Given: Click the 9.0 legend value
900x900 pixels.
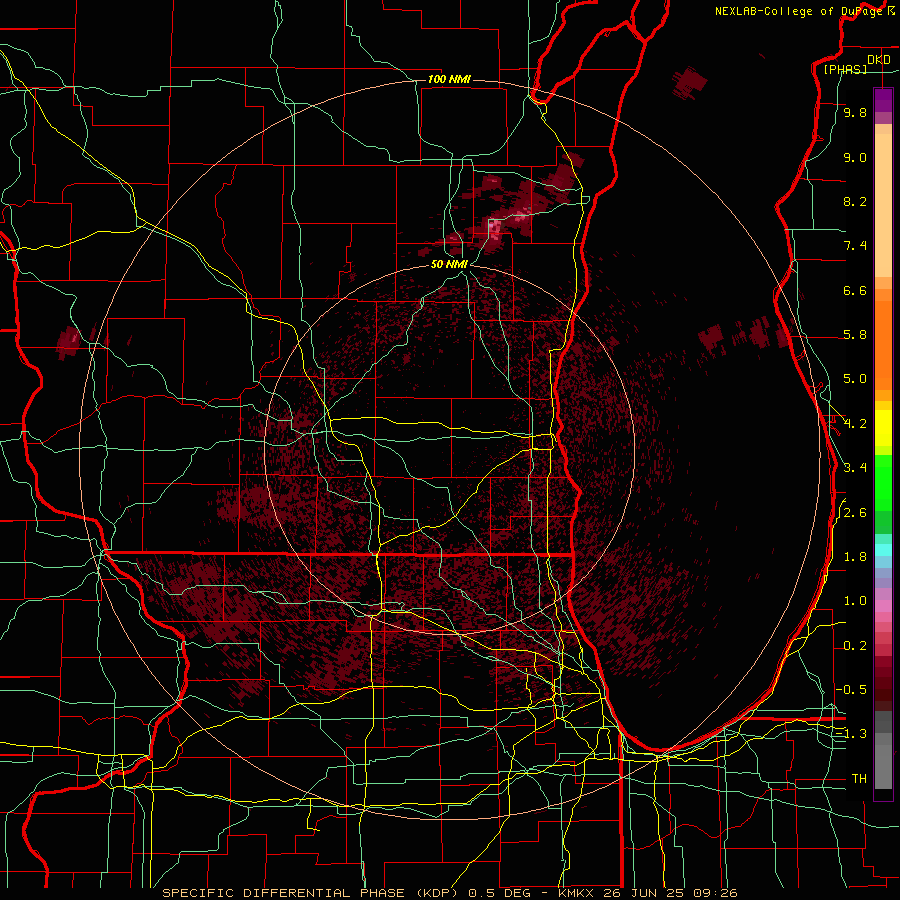Looking at the screenshot, I should (x=855, y=157).
